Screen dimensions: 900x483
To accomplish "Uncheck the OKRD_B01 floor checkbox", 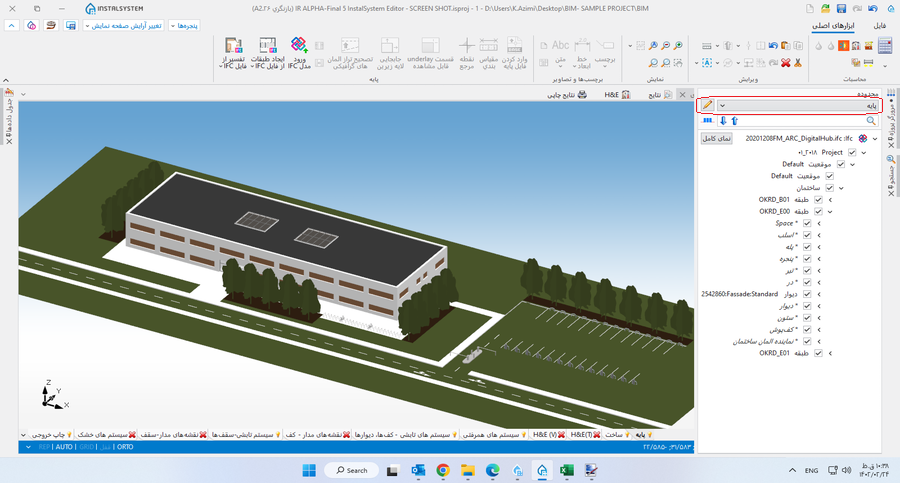I will pyautogui.click(x=819, y=199).
